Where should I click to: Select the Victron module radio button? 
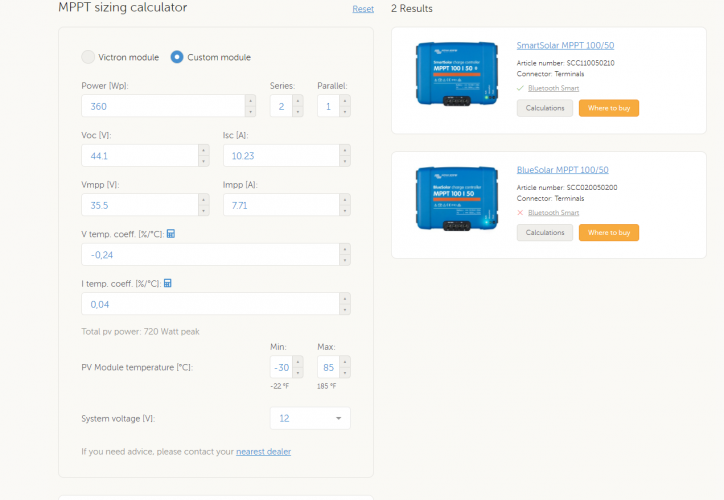(89, 57)
